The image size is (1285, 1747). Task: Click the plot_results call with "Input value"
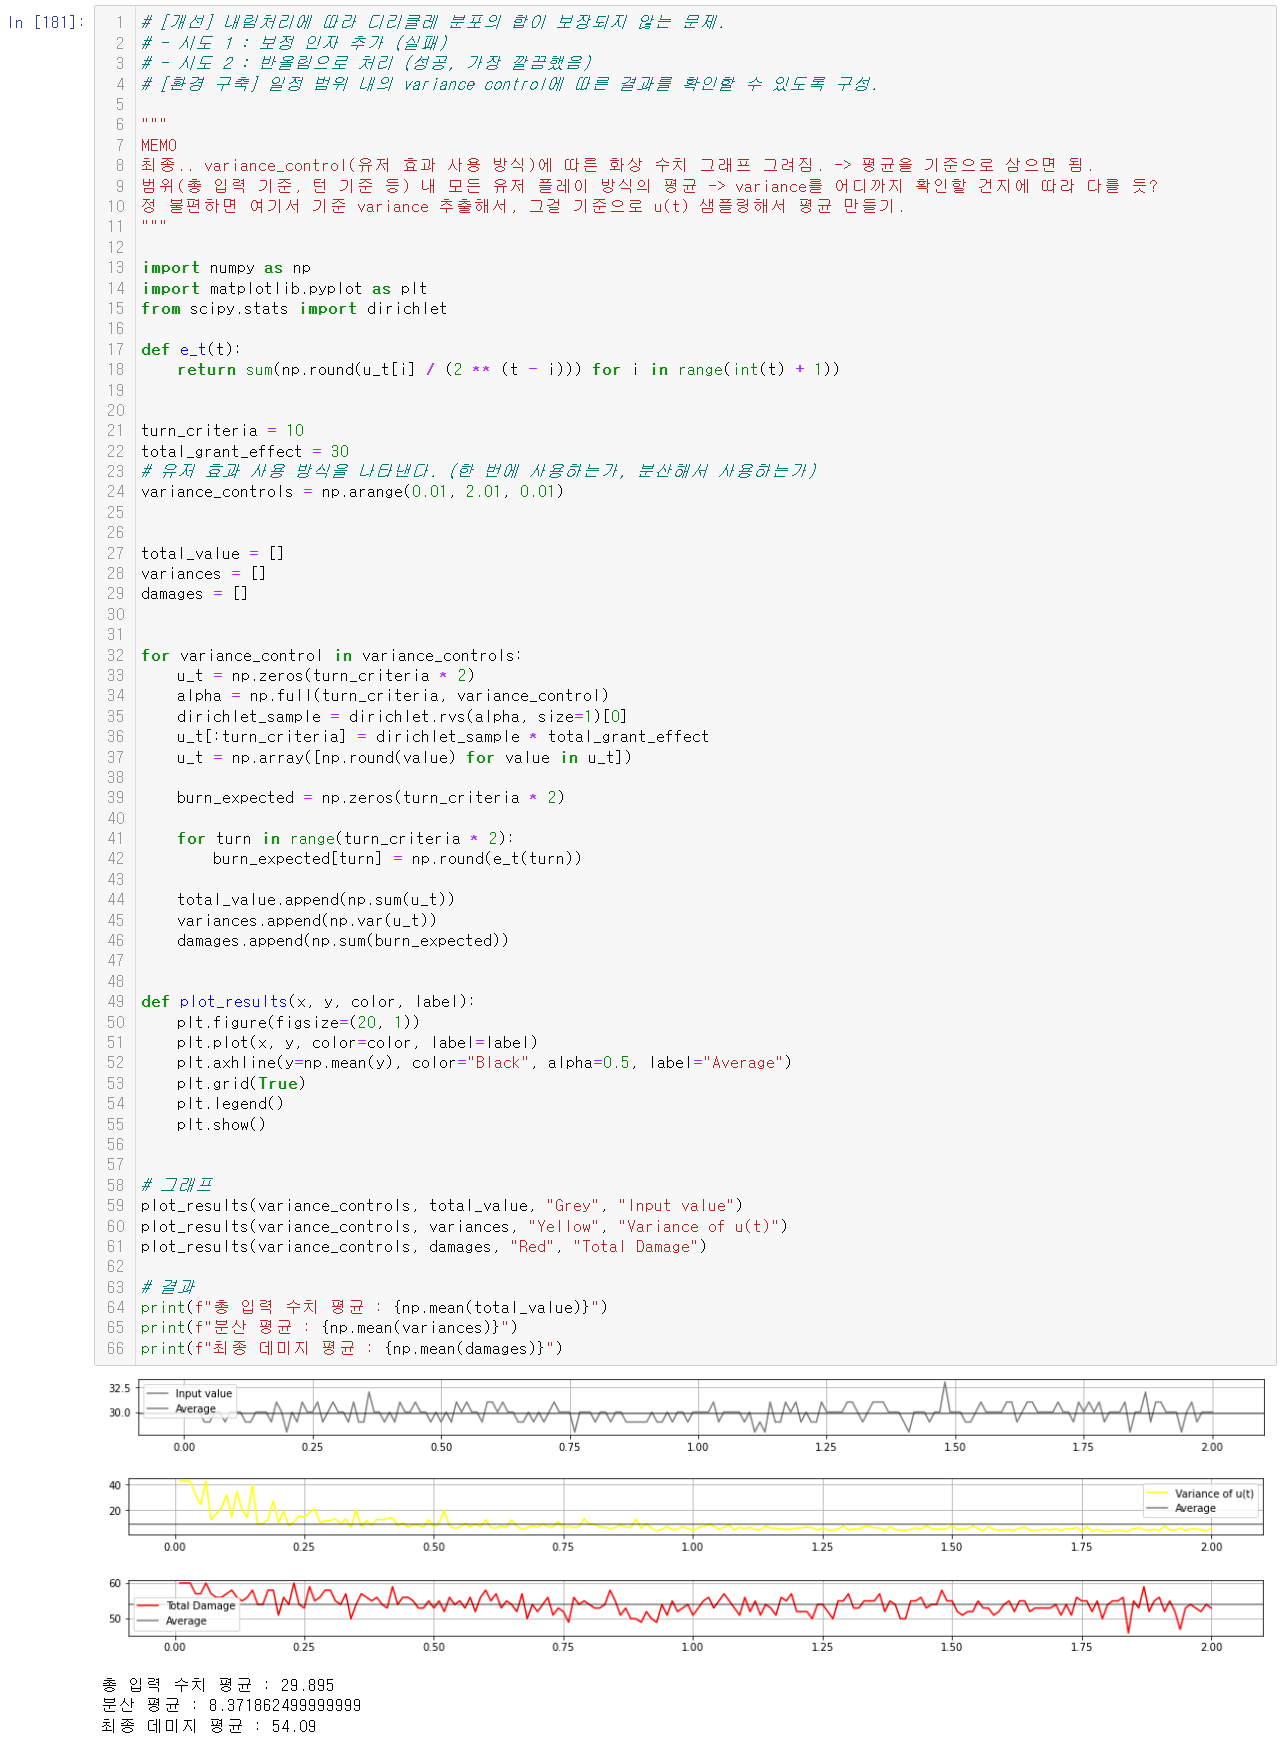pyautogui.click(x=442, y=1206)
